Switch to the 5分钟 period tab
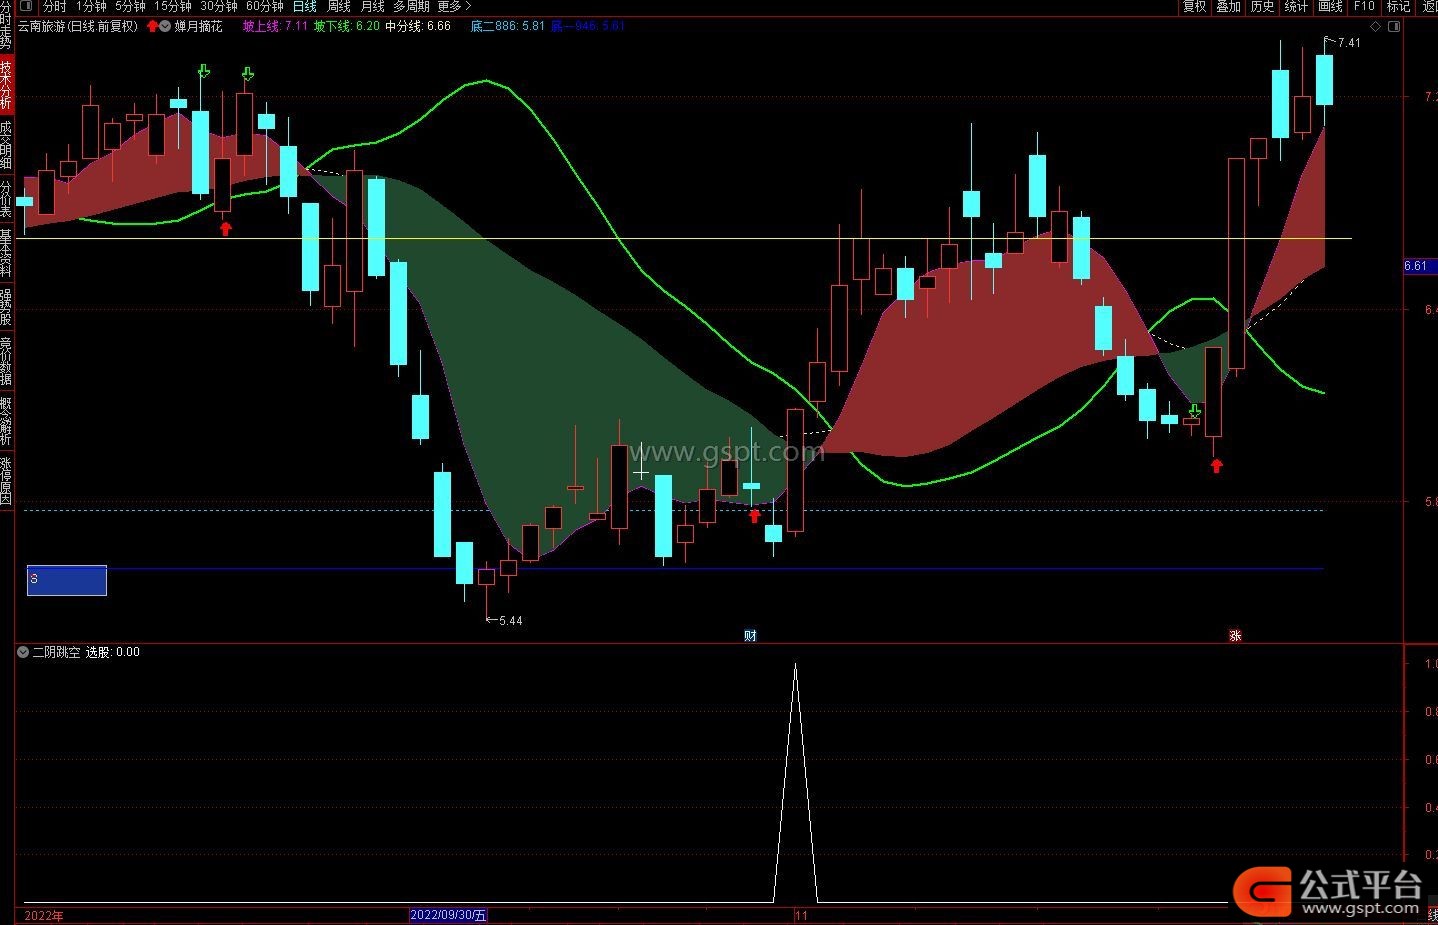 pos(130,6)
